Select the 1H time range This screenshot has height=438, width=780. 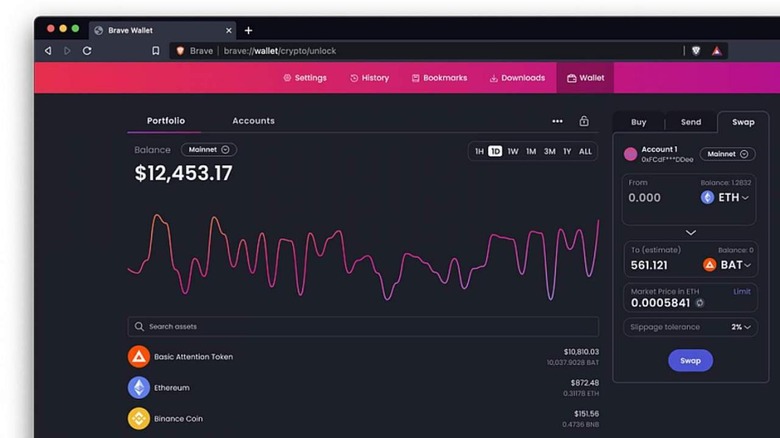(x=479, y=151)
